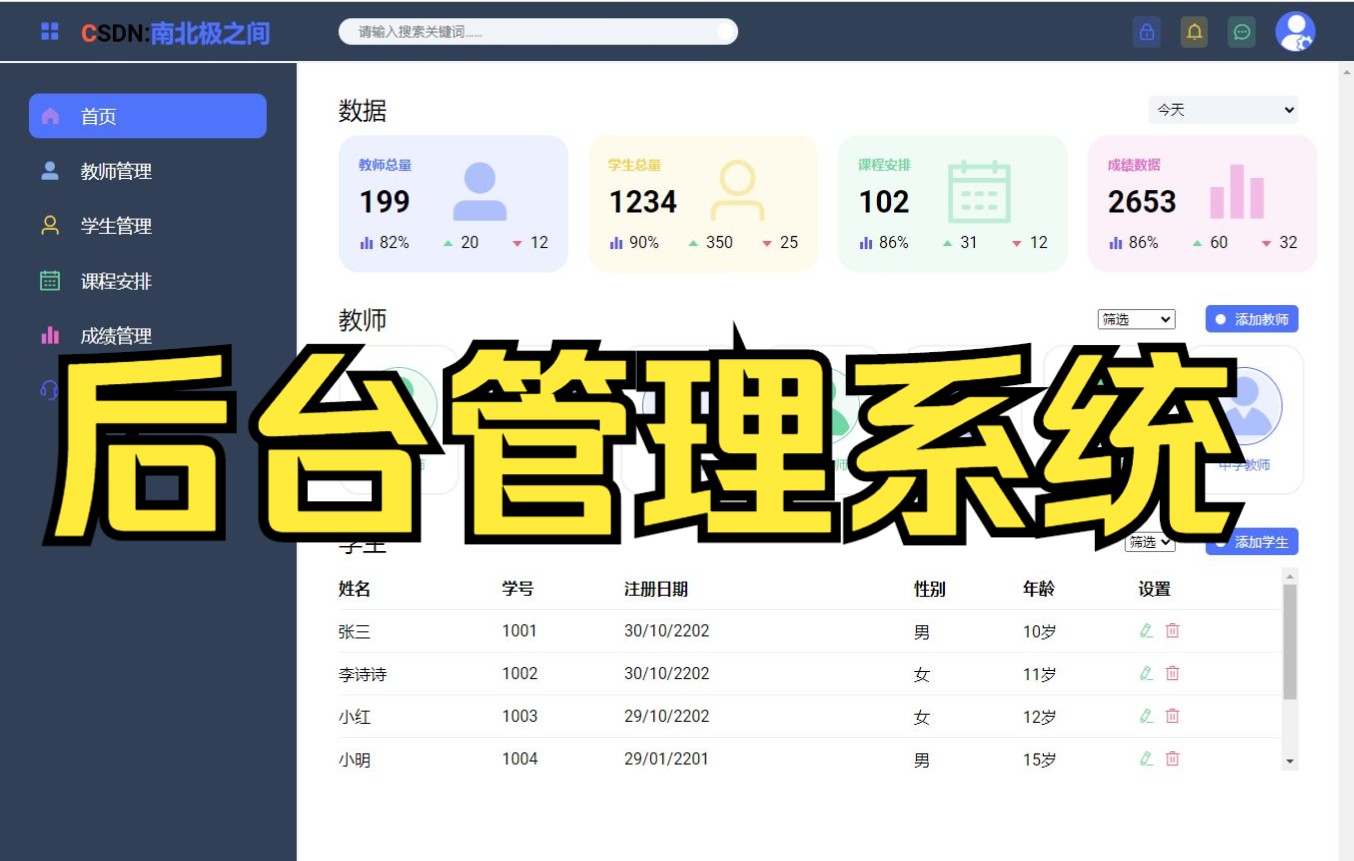Click the edit icon in 李诗诗 row

[x=1146, y=674]
